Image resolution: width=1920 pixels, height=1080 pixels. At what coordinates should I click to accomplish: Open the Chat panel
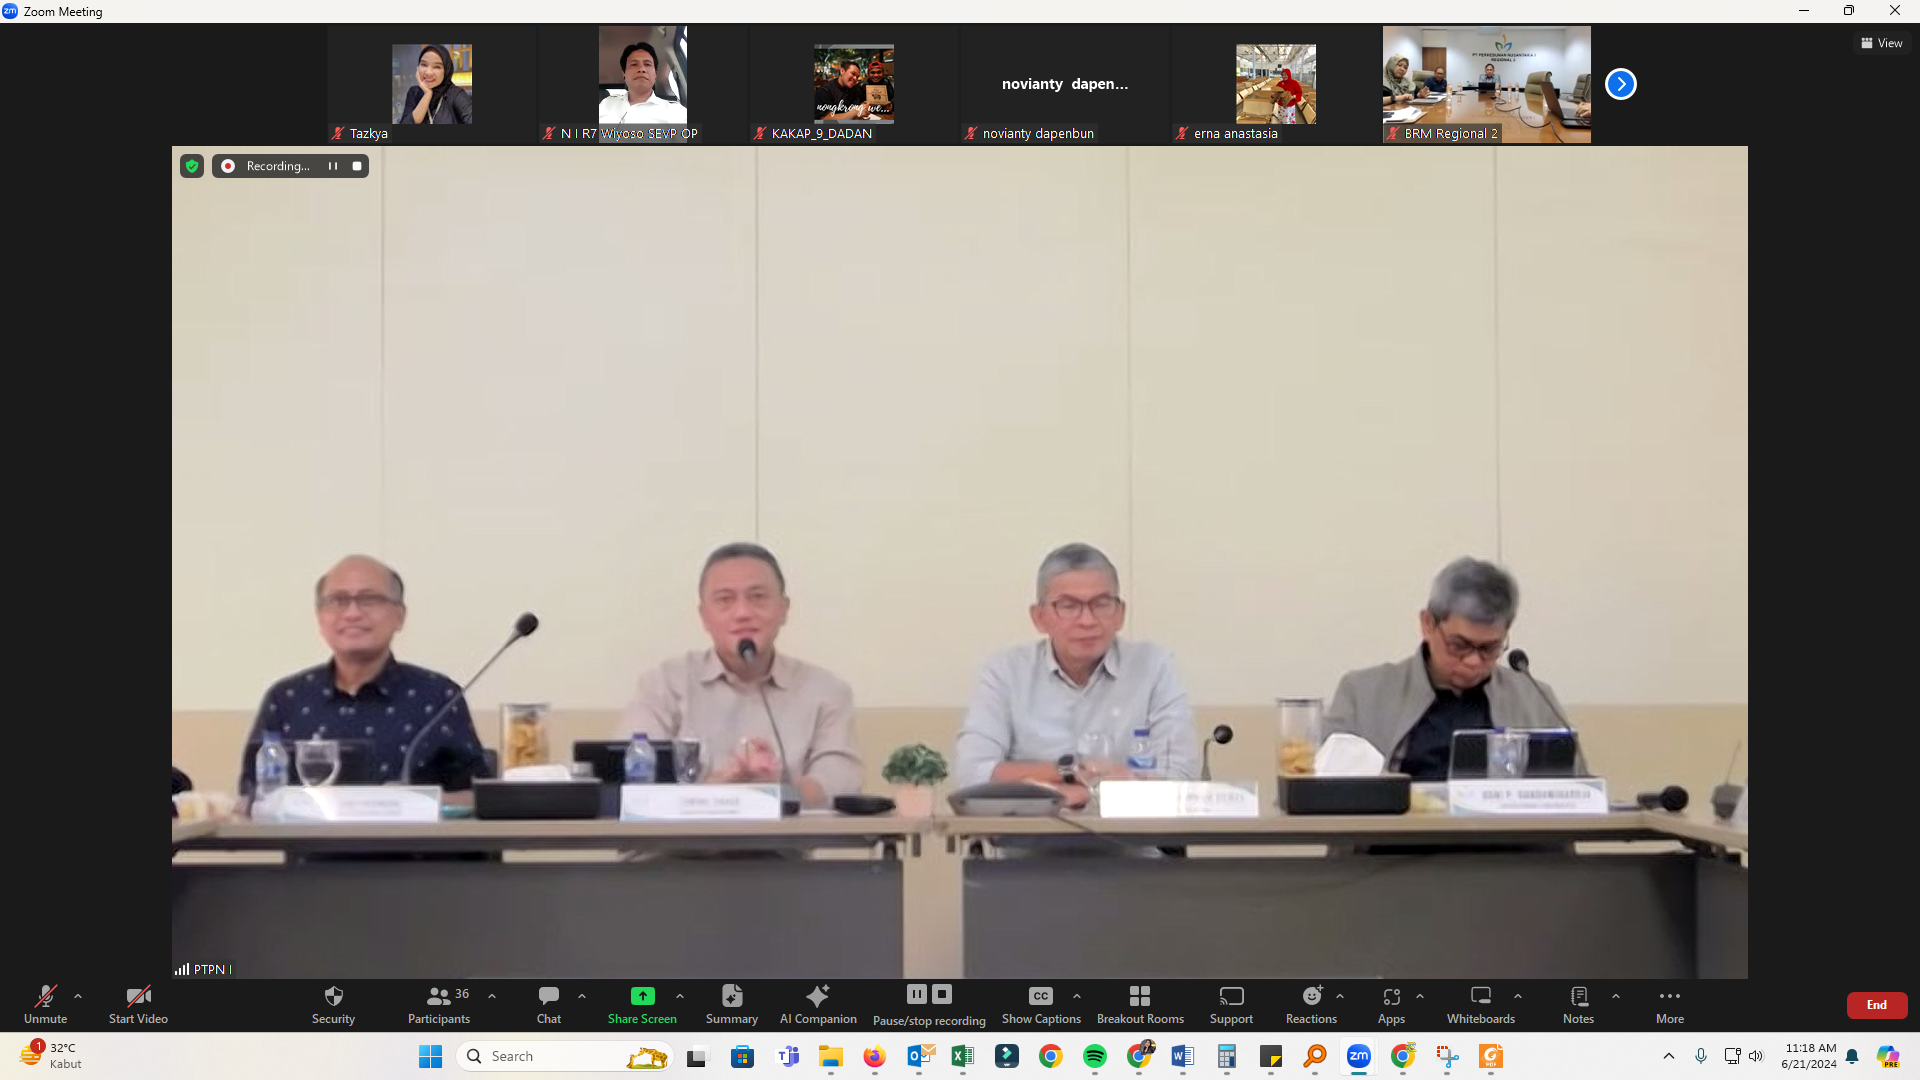[548, 996]
